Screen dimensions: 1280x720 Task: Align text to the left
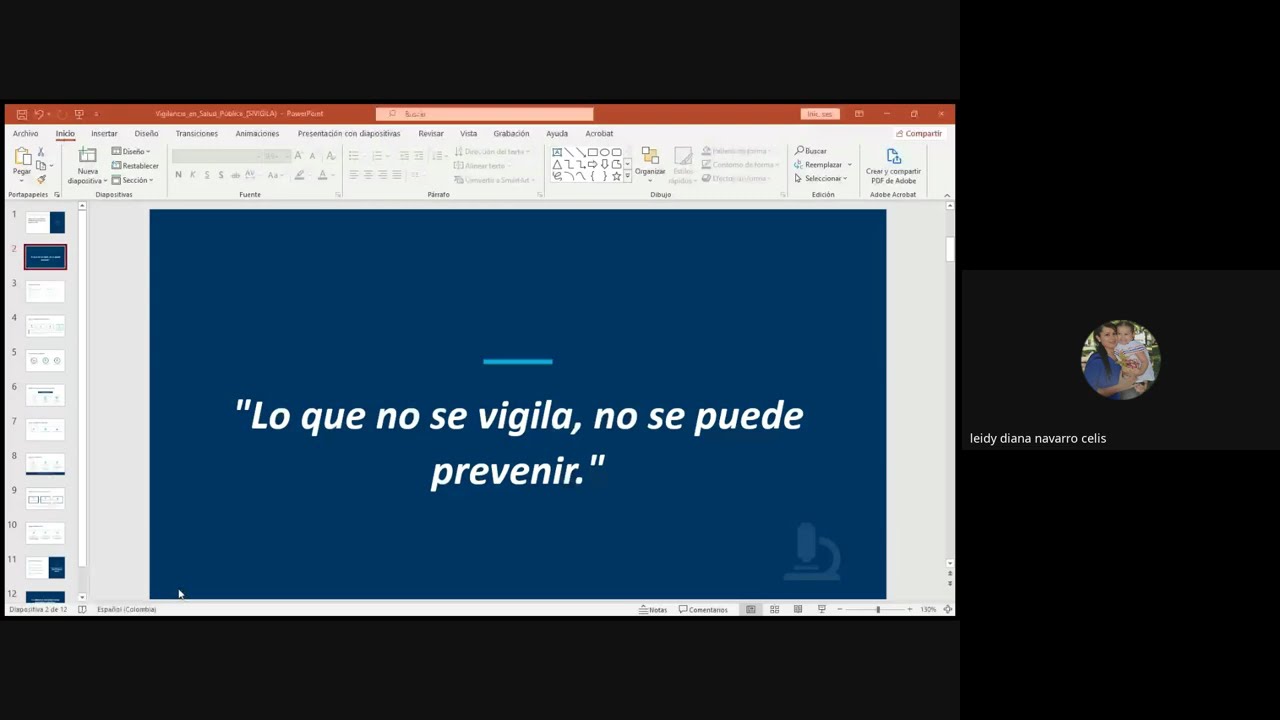[354, 175]
